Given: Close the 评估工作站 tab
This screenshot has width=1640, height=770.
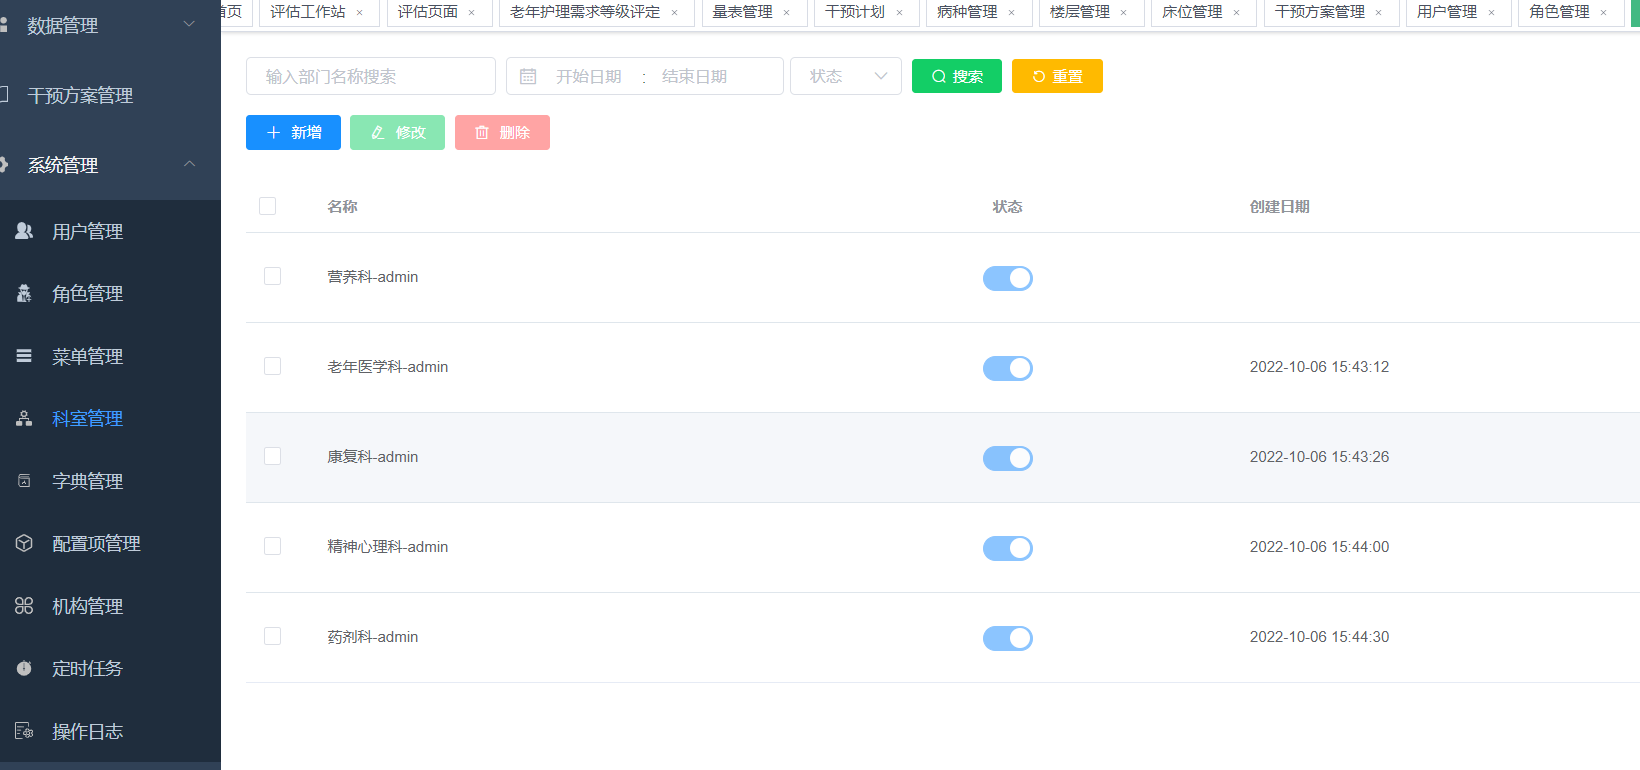Looking at the screenshot, I should pyautogui.click(x=360, y=12).
